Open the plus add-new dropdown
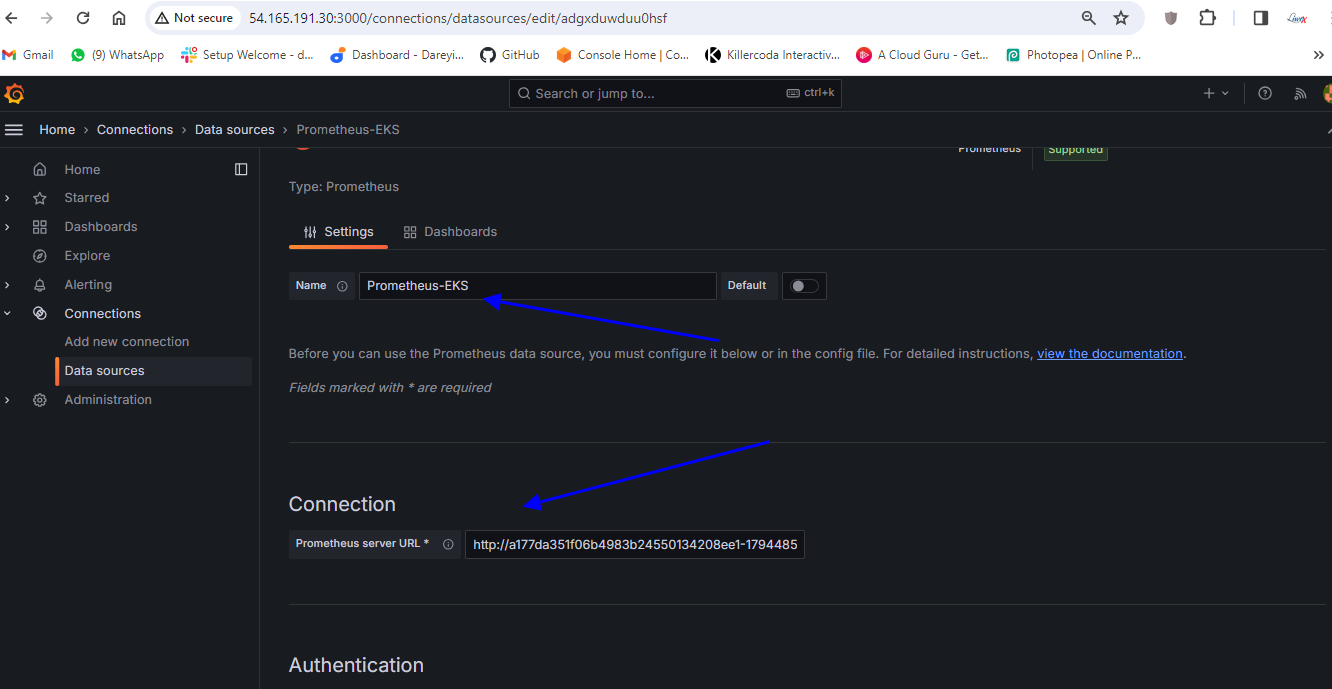Image resolution: width=1332 pixels, height=689 pixels. point(1215,93)
